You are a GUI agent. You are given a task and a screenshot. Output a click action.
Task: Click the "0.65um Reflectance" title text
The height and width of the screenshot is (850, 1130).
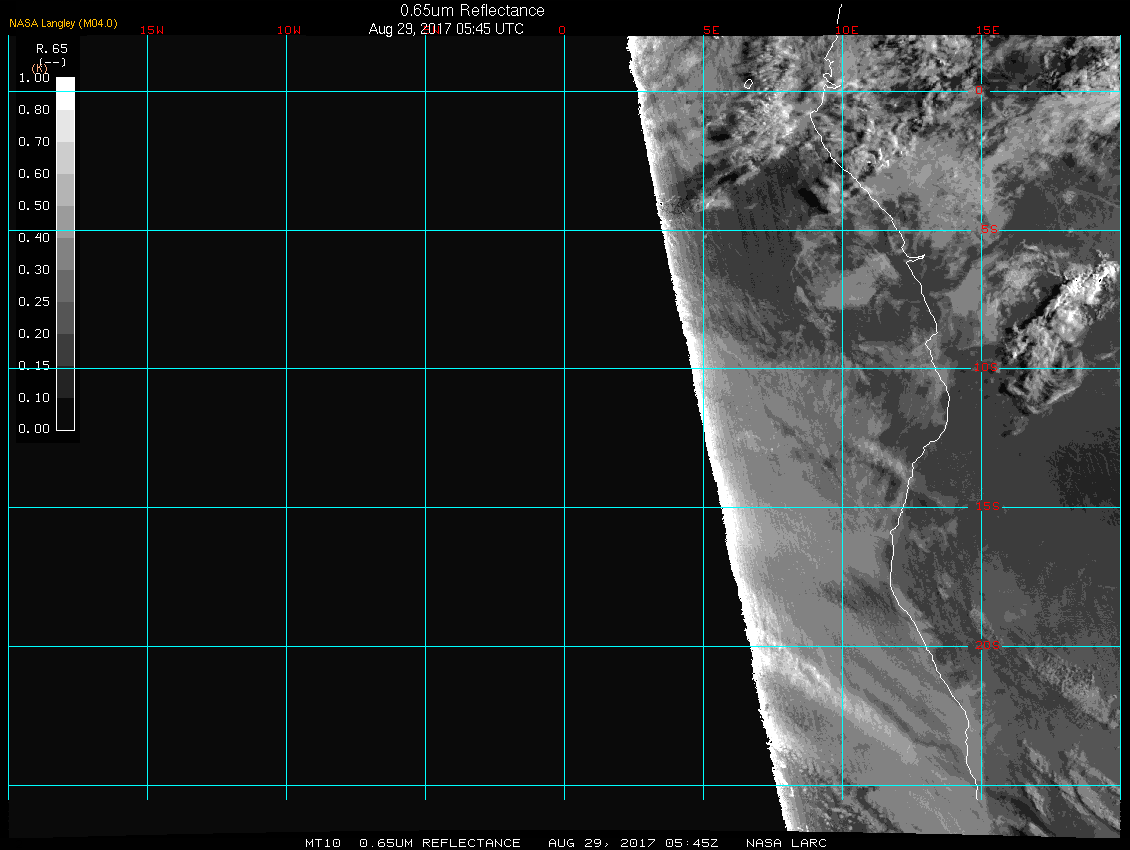pos(472,11)
